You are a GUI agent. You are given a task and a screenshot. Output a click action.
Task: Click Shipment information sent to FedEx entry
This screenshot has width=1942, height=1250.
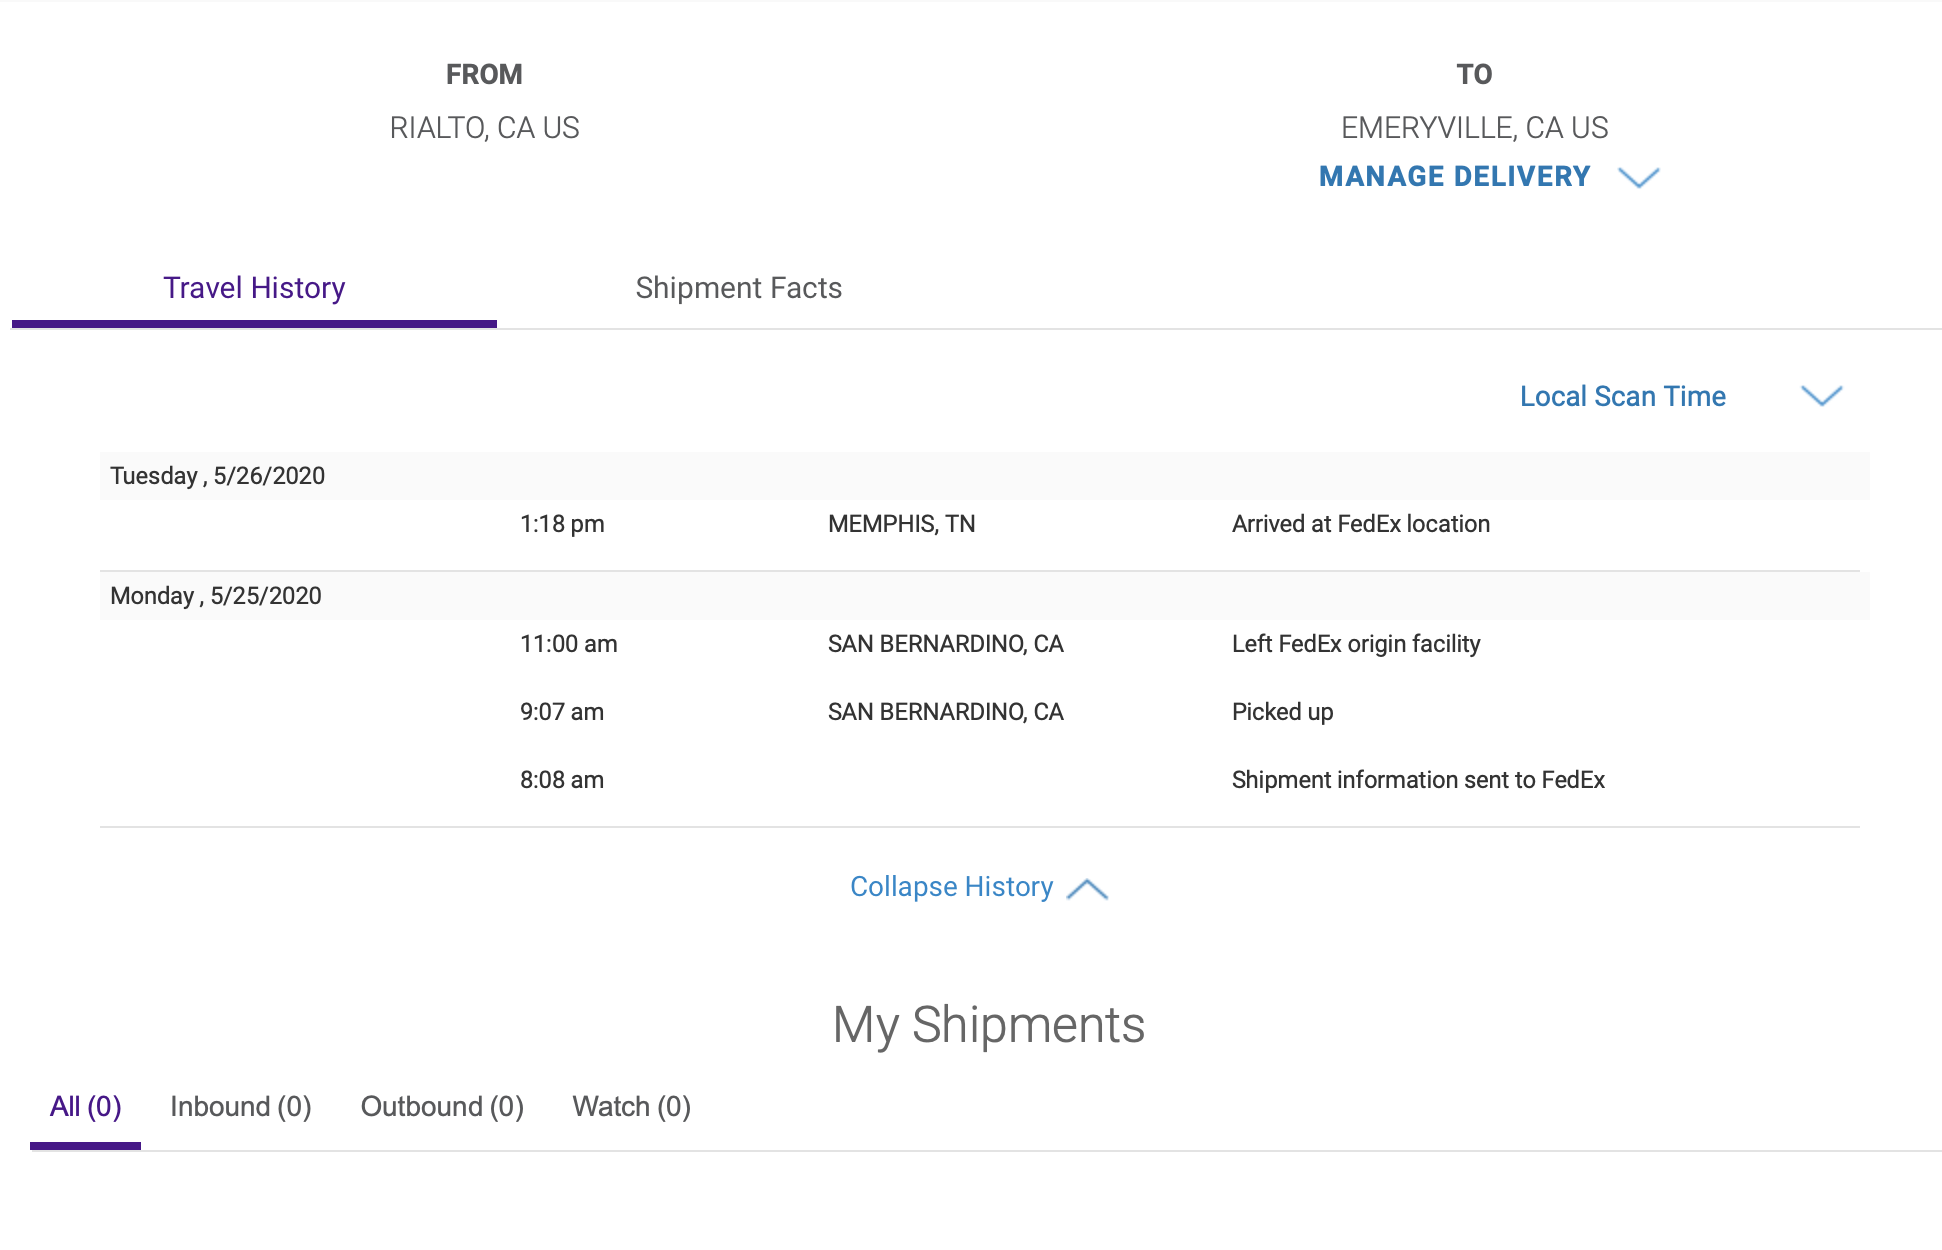1417,780
